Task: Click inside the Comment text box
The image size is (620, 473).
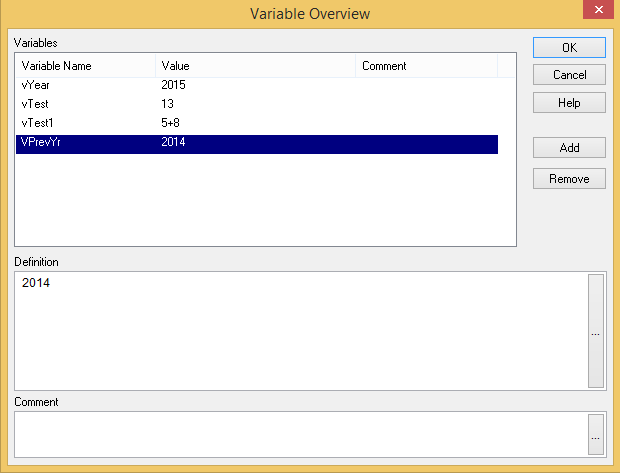Action: [300, 436]
